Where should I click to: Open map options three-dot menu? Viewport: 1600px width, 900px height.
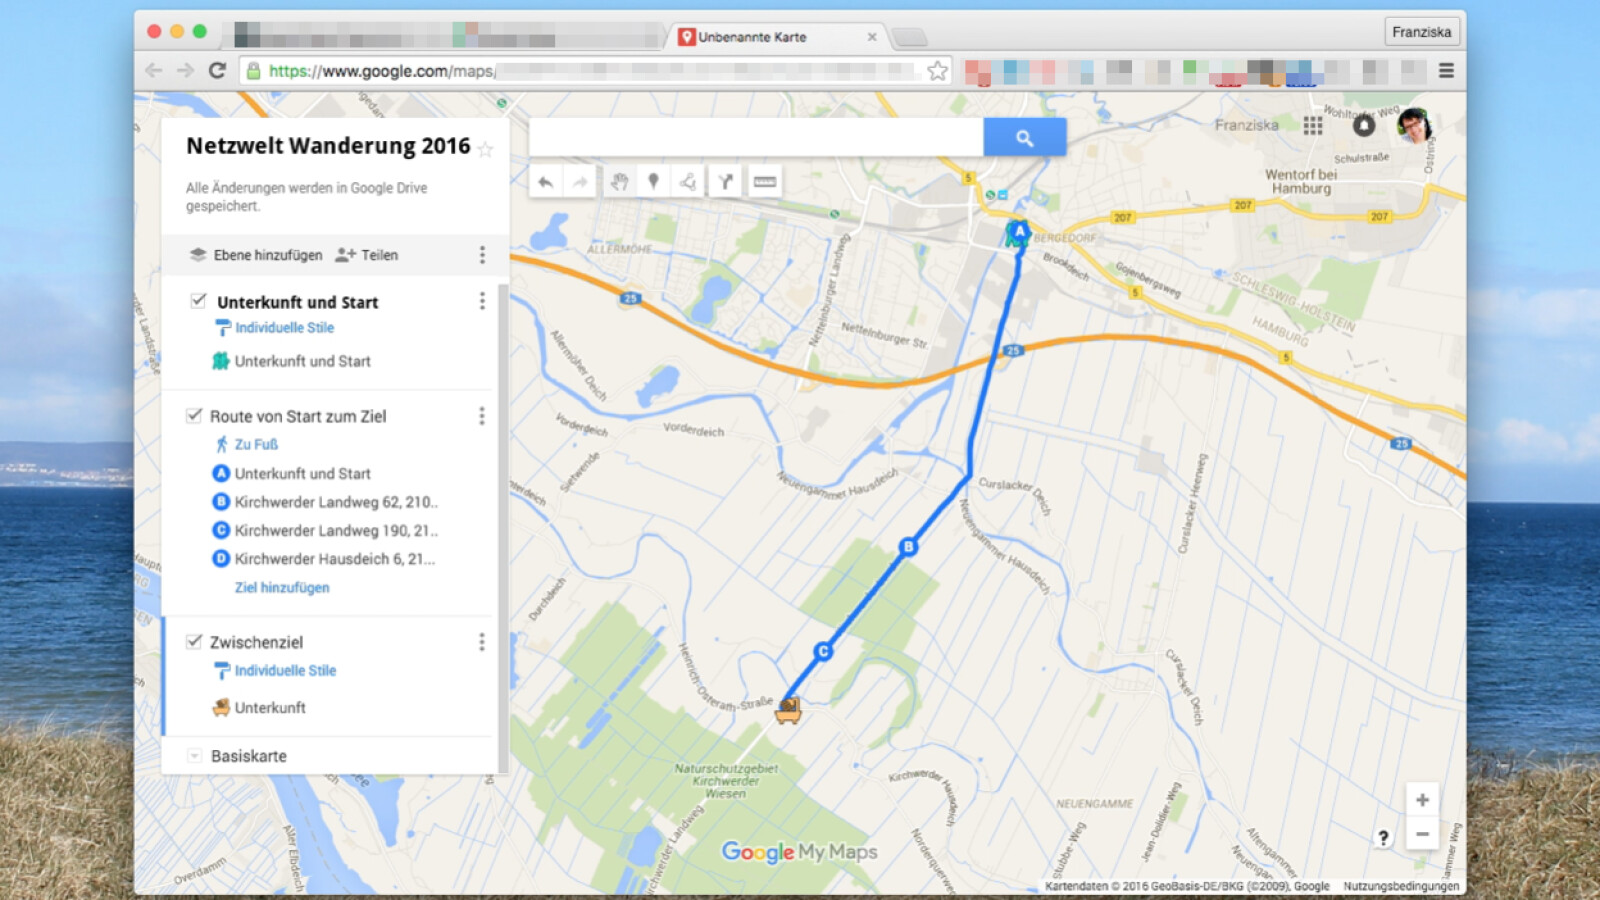point(482,255)
